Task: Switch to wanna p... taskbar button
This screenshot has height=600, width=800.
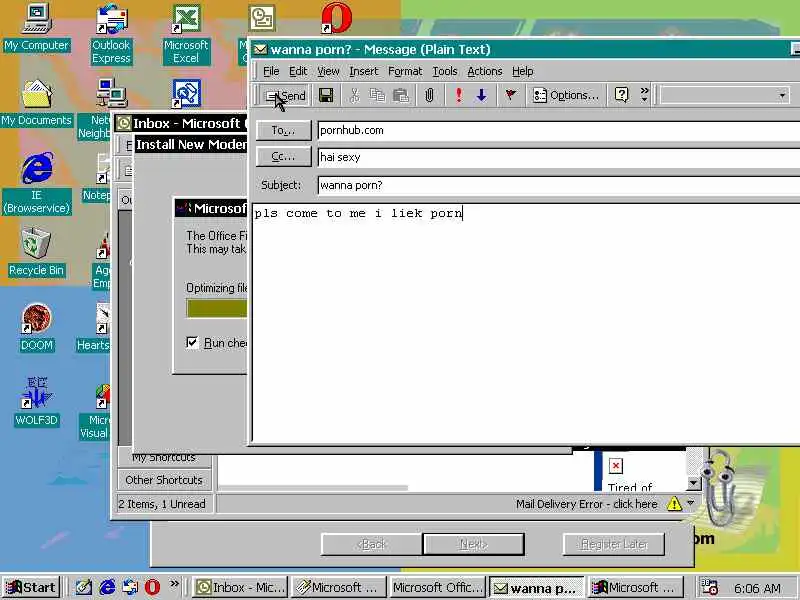Action: click(537, 588)
